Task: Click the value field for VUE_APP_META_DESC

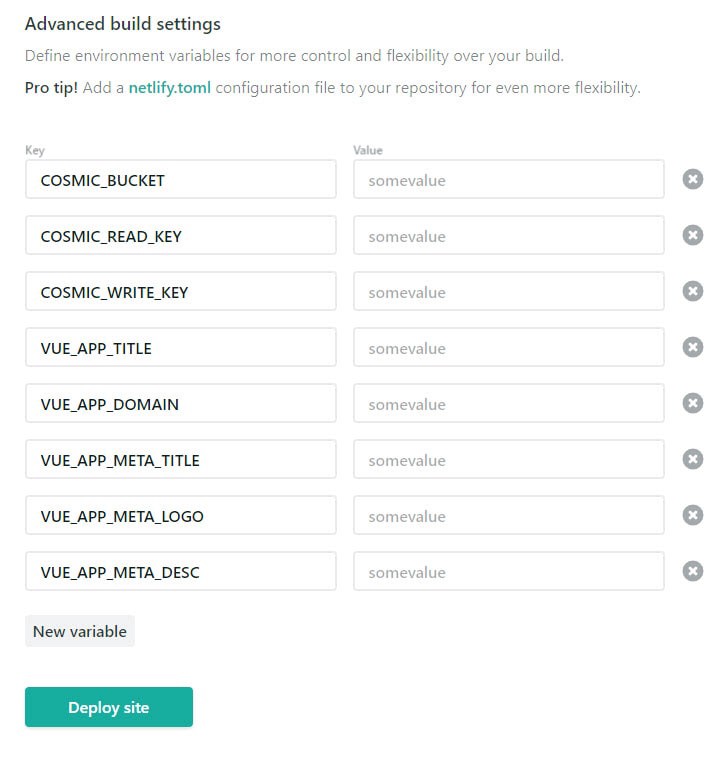Action: pos(508,572)
